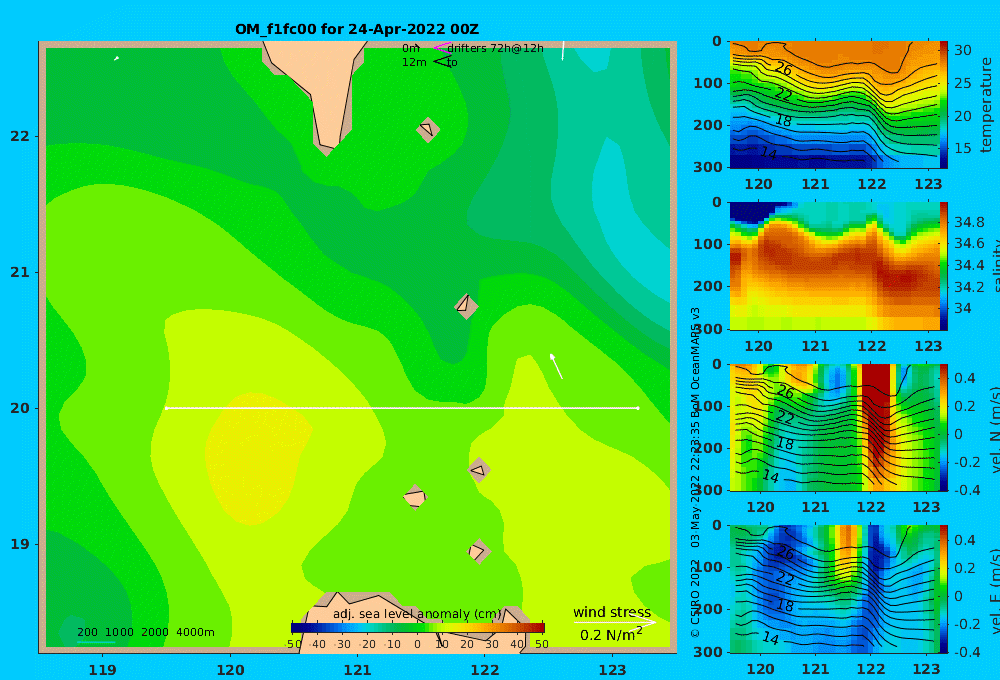Click the 'wind stress' label
The width and height of the screenshot is (1000, 680).
(x=612, y=612)
